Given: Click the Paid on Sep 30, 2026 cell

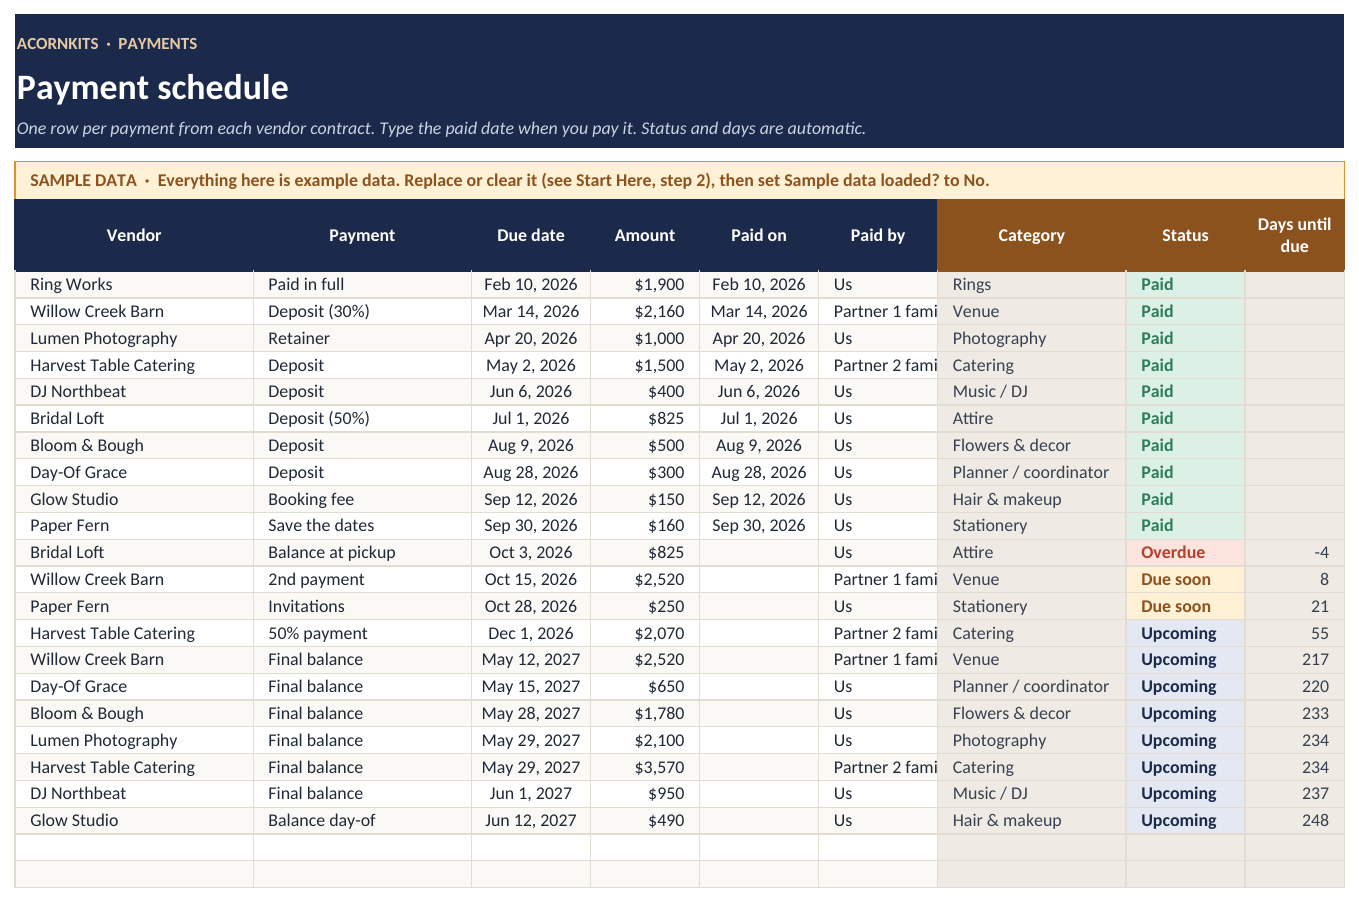Looking at the screenshot, I should tap(759, 525).
